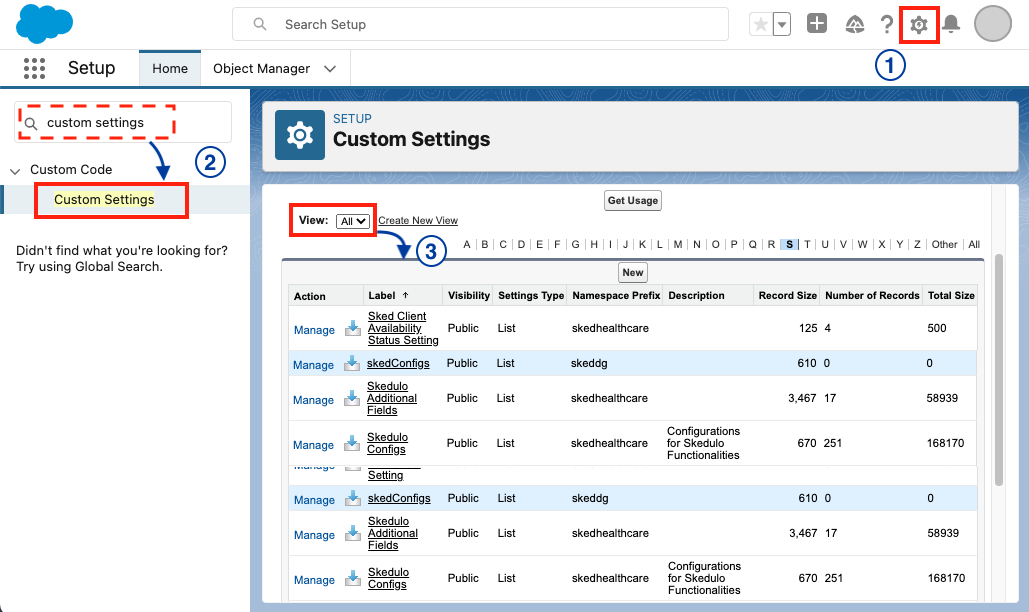Viewport: 1029px width, 612px height.
Task: Filter list by letter D
Action: 521,245
